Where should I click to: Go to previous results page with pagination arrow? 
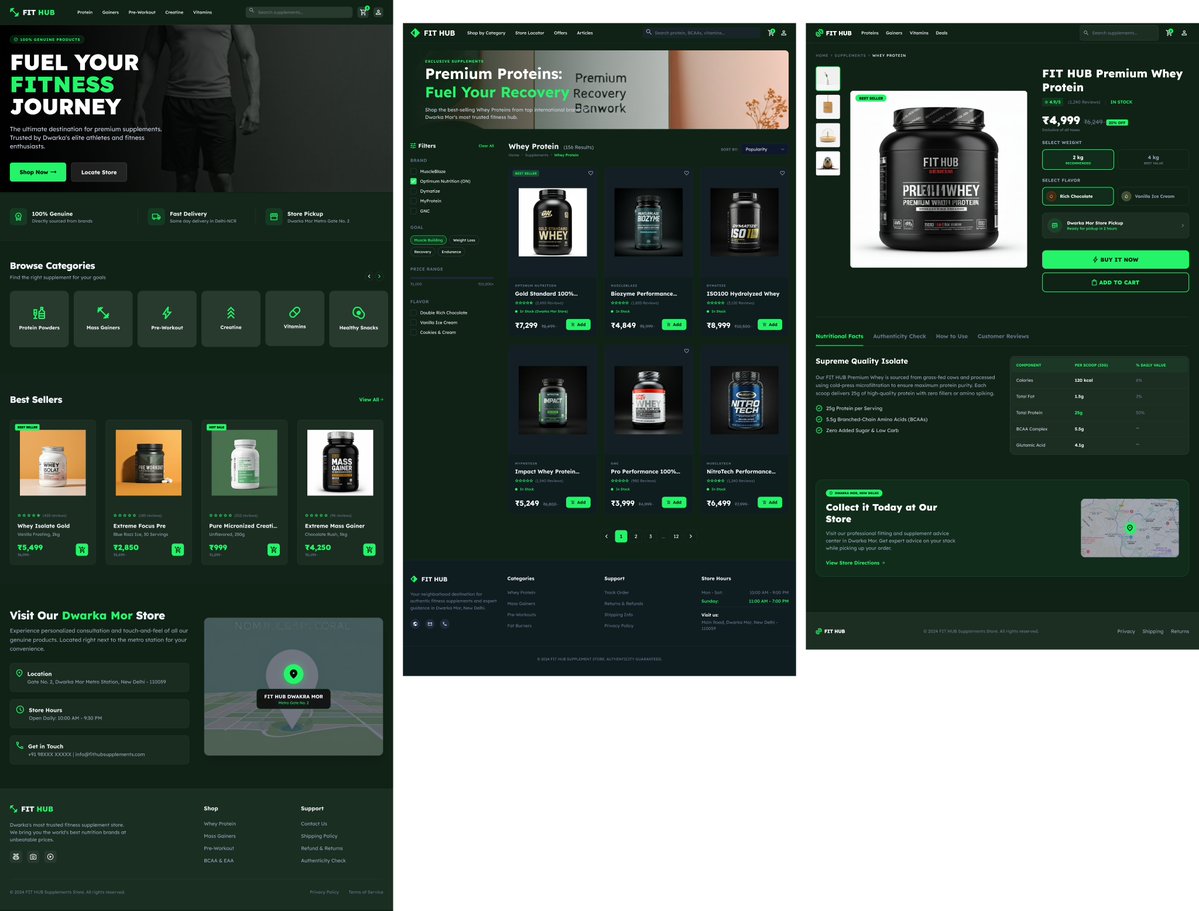coord(606,536)
